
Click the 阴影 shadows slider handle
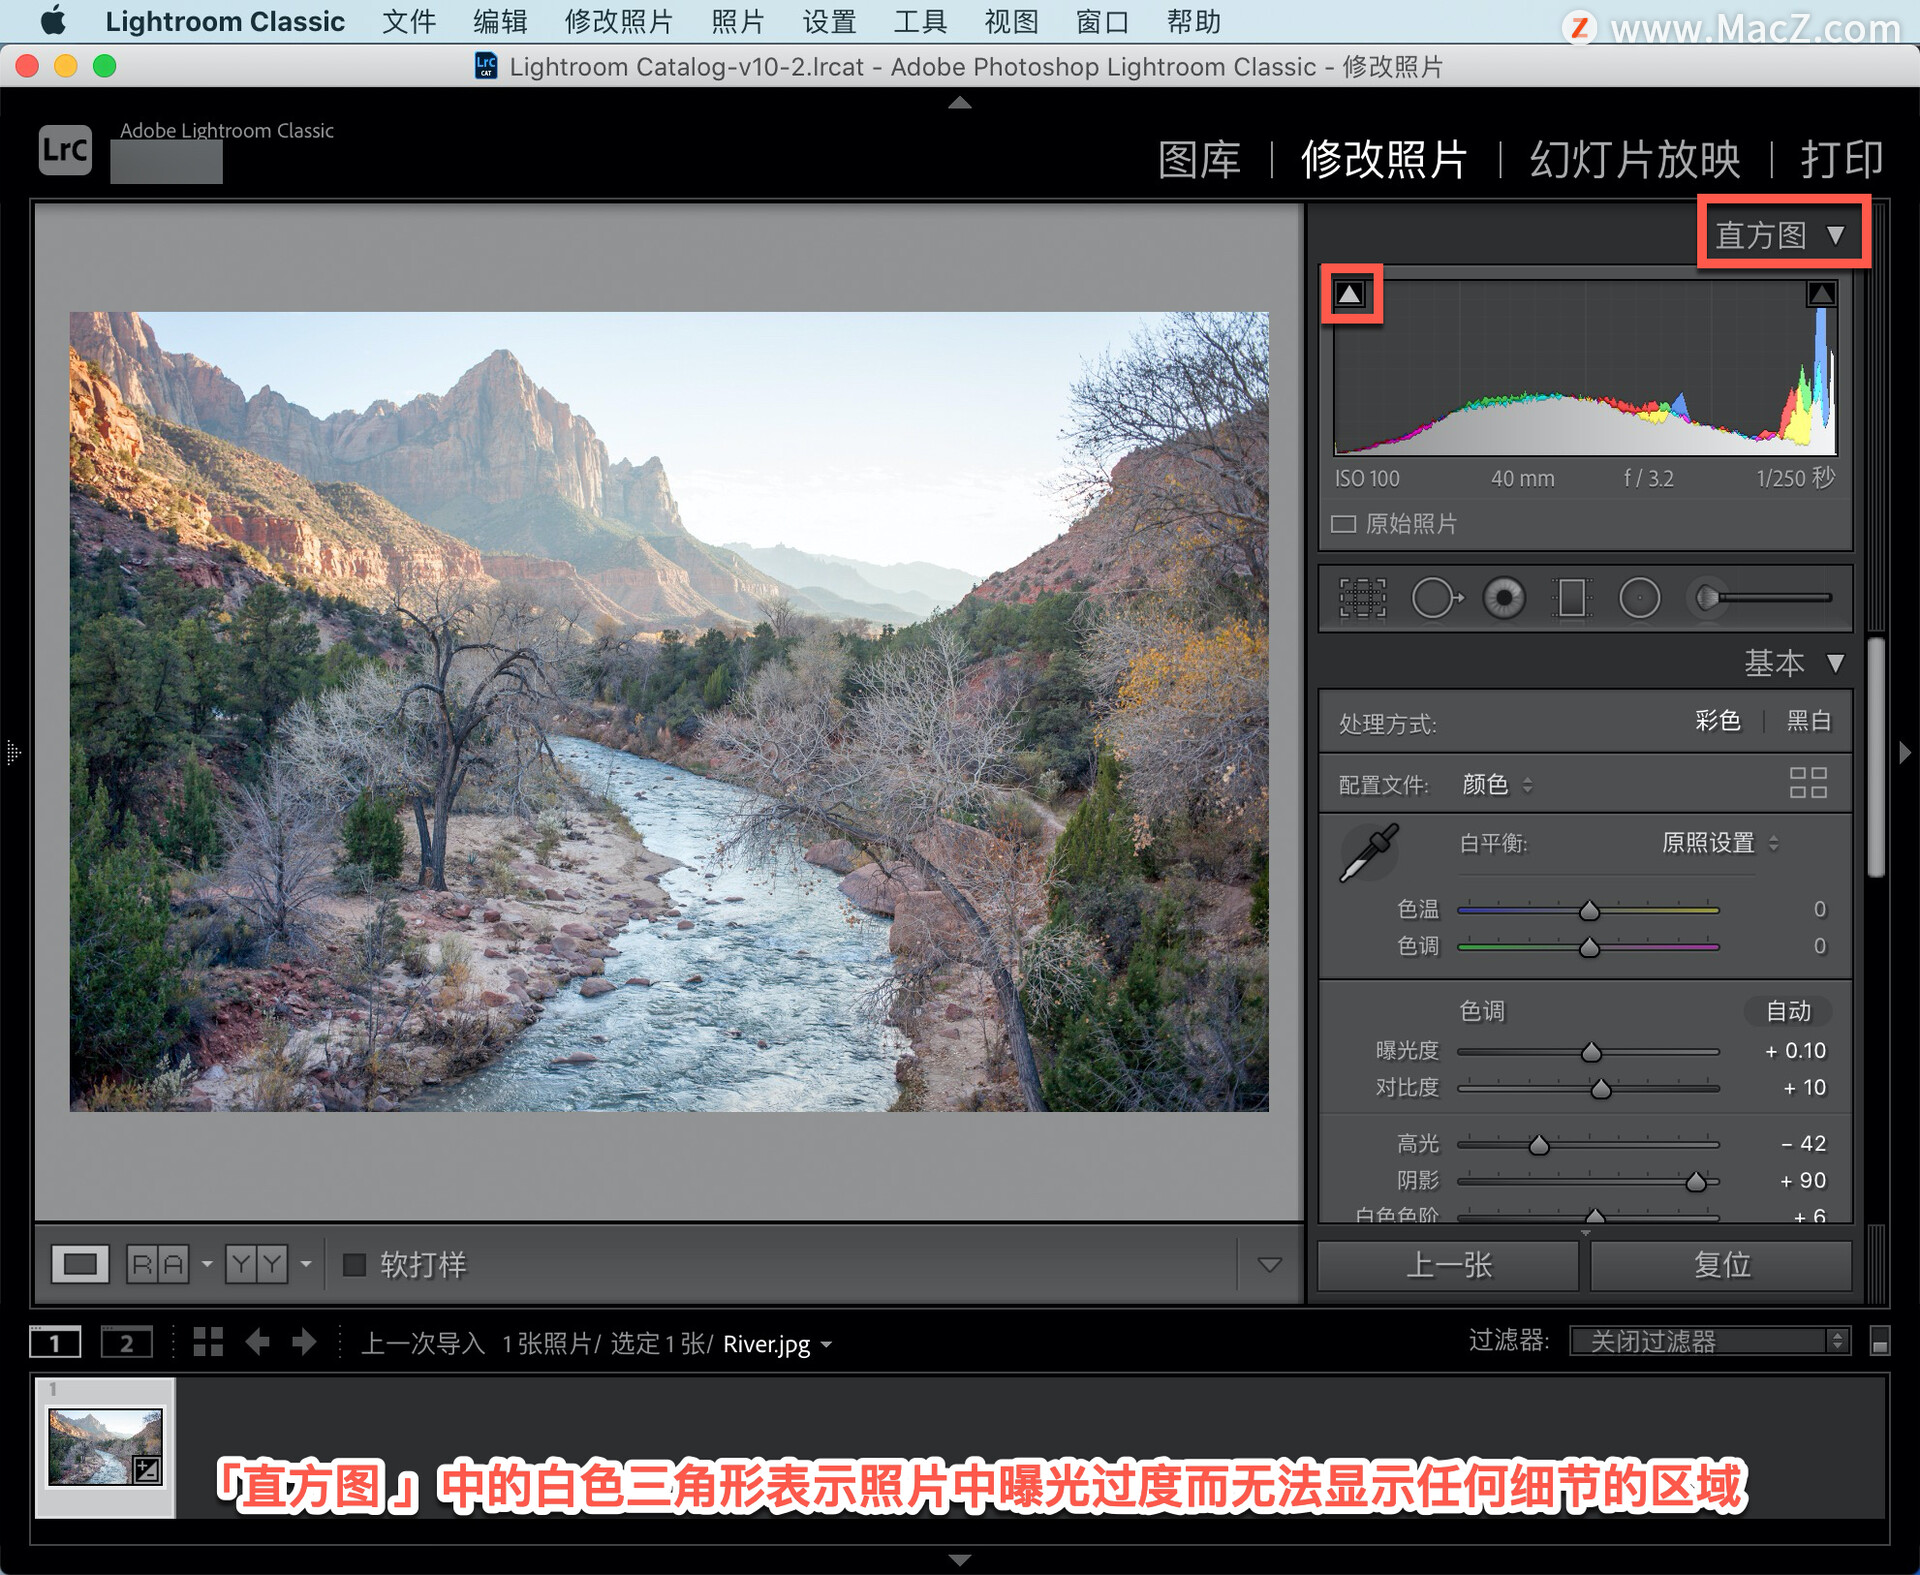[1696, 1182]
